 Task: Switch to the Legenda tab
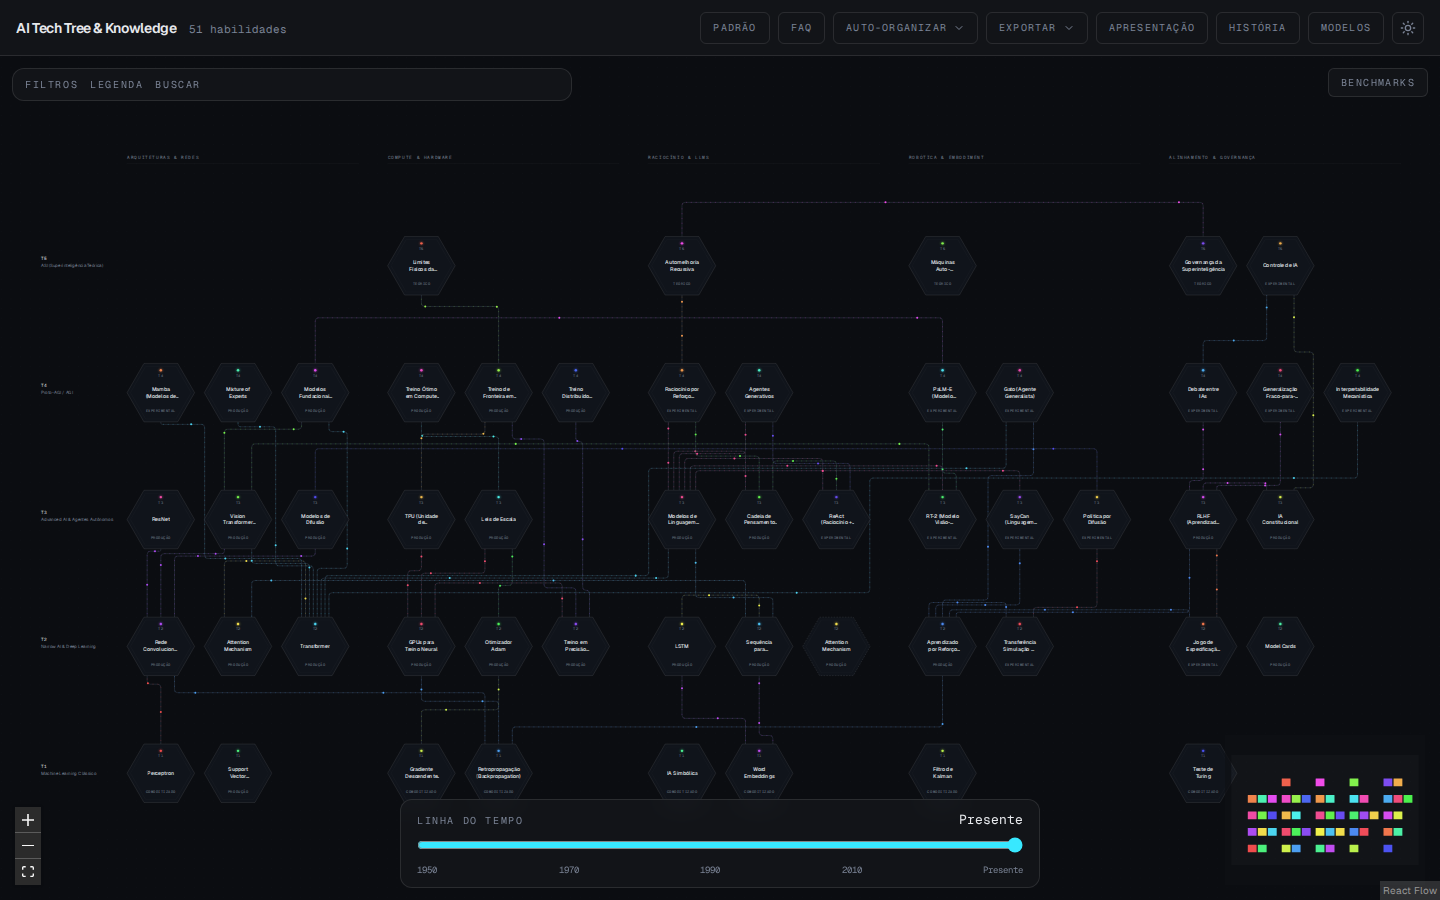[x=116, y=85]
